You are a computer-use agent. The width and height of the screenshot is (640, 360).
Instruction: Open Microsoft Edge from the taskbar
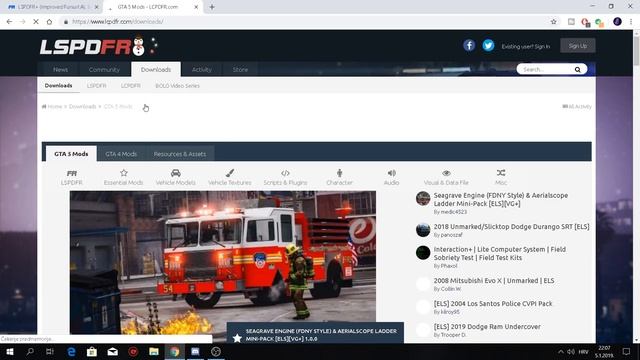point(71,351)
